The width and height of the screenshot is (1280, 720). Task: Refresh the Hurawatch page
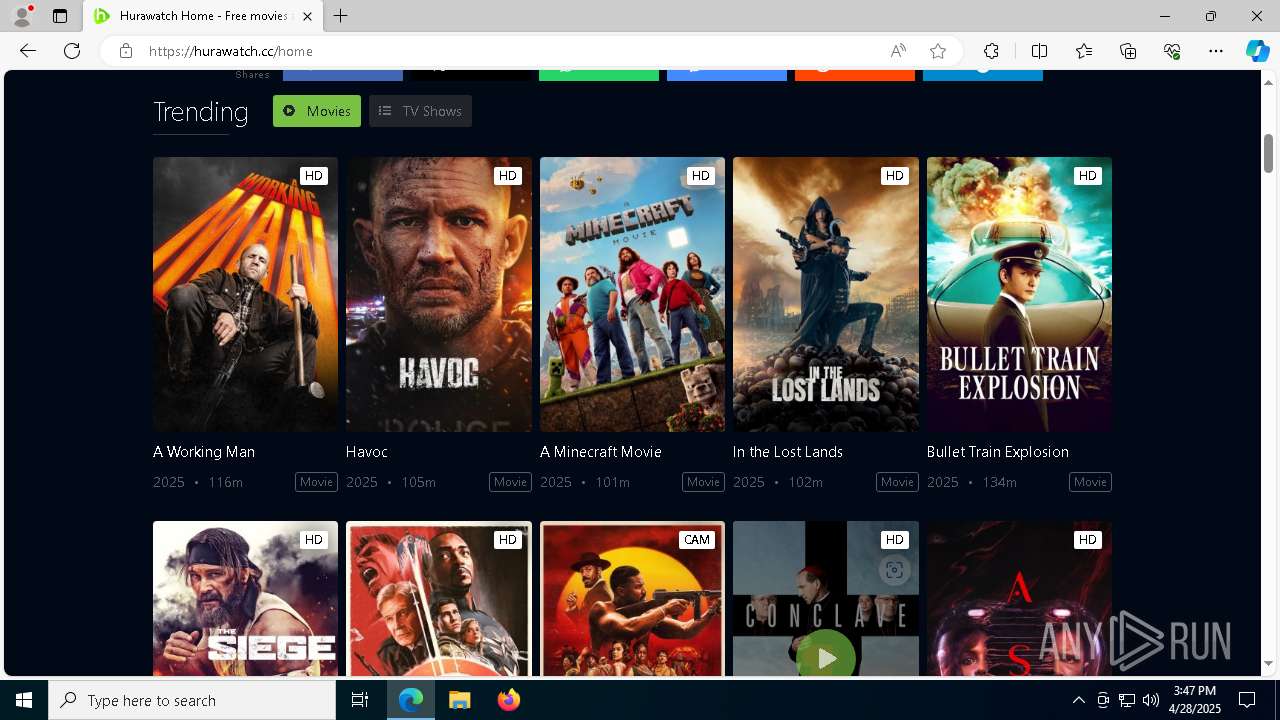coord(72,51)
